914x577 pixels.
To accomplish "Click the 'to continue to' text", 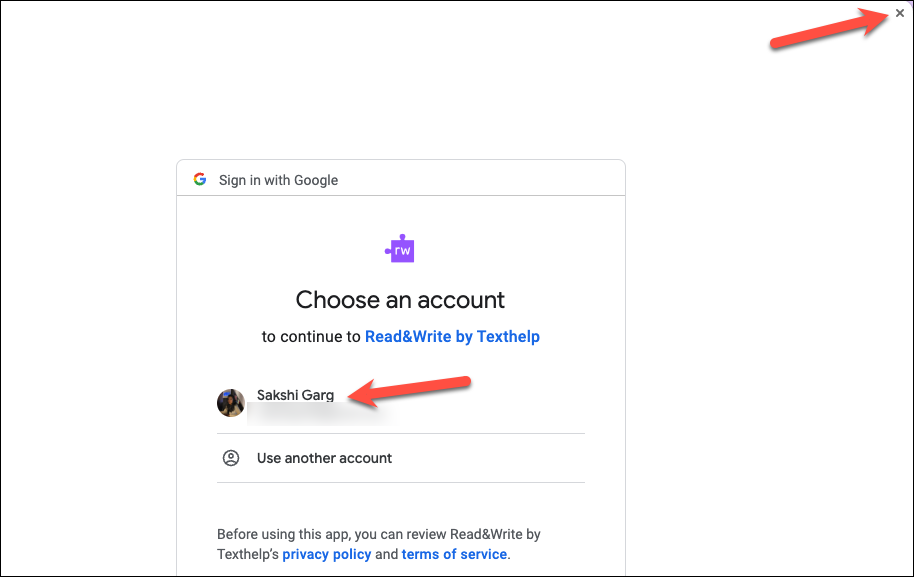I will tap(311, 337).
